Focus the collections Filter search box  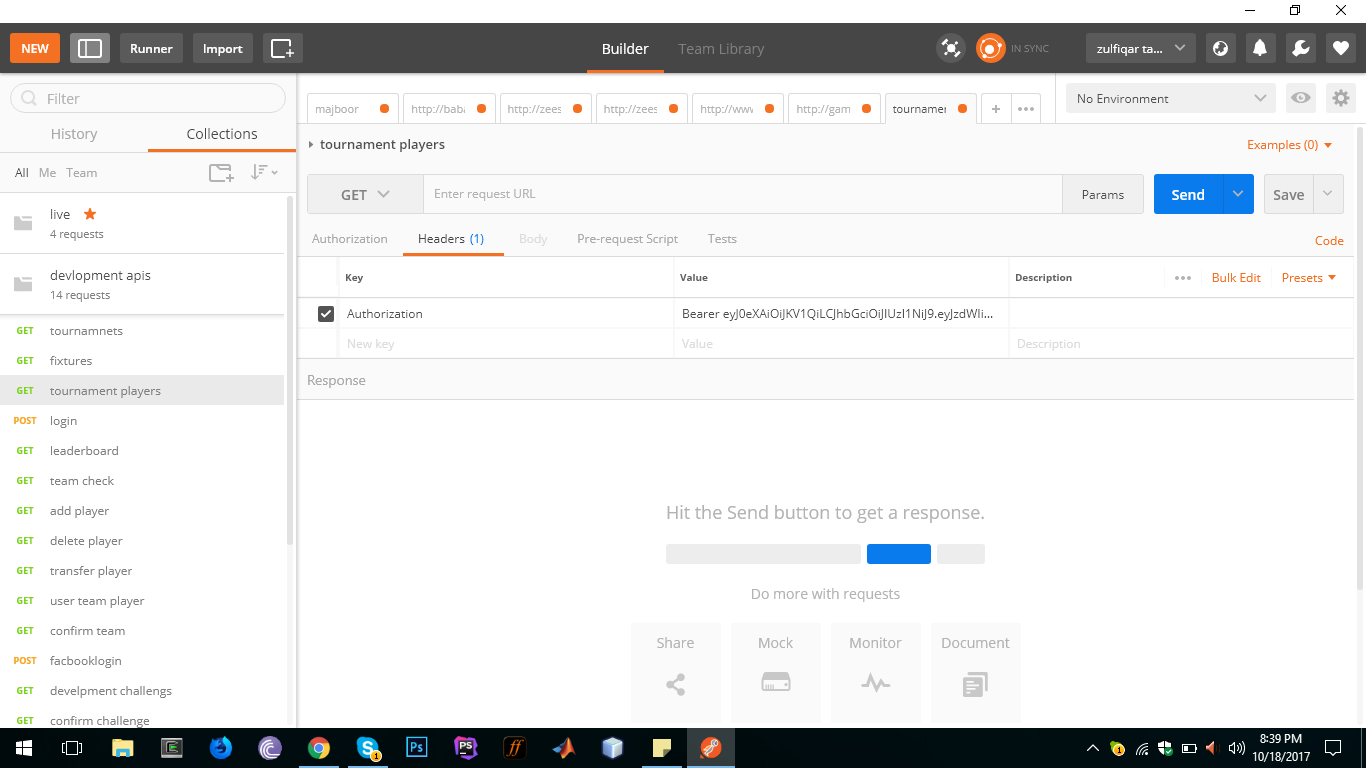click(148, 98)
